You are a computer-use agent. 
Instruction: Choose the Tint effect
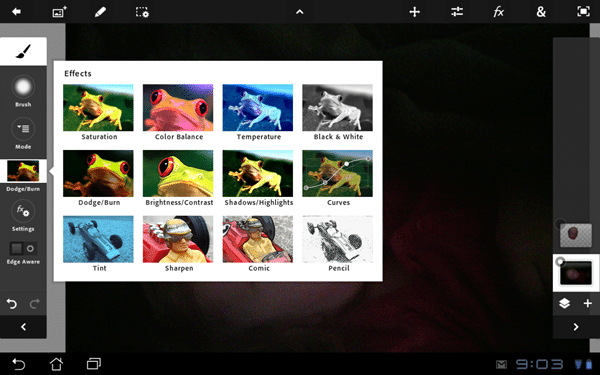pyautogui.click(x=98, y=244)
